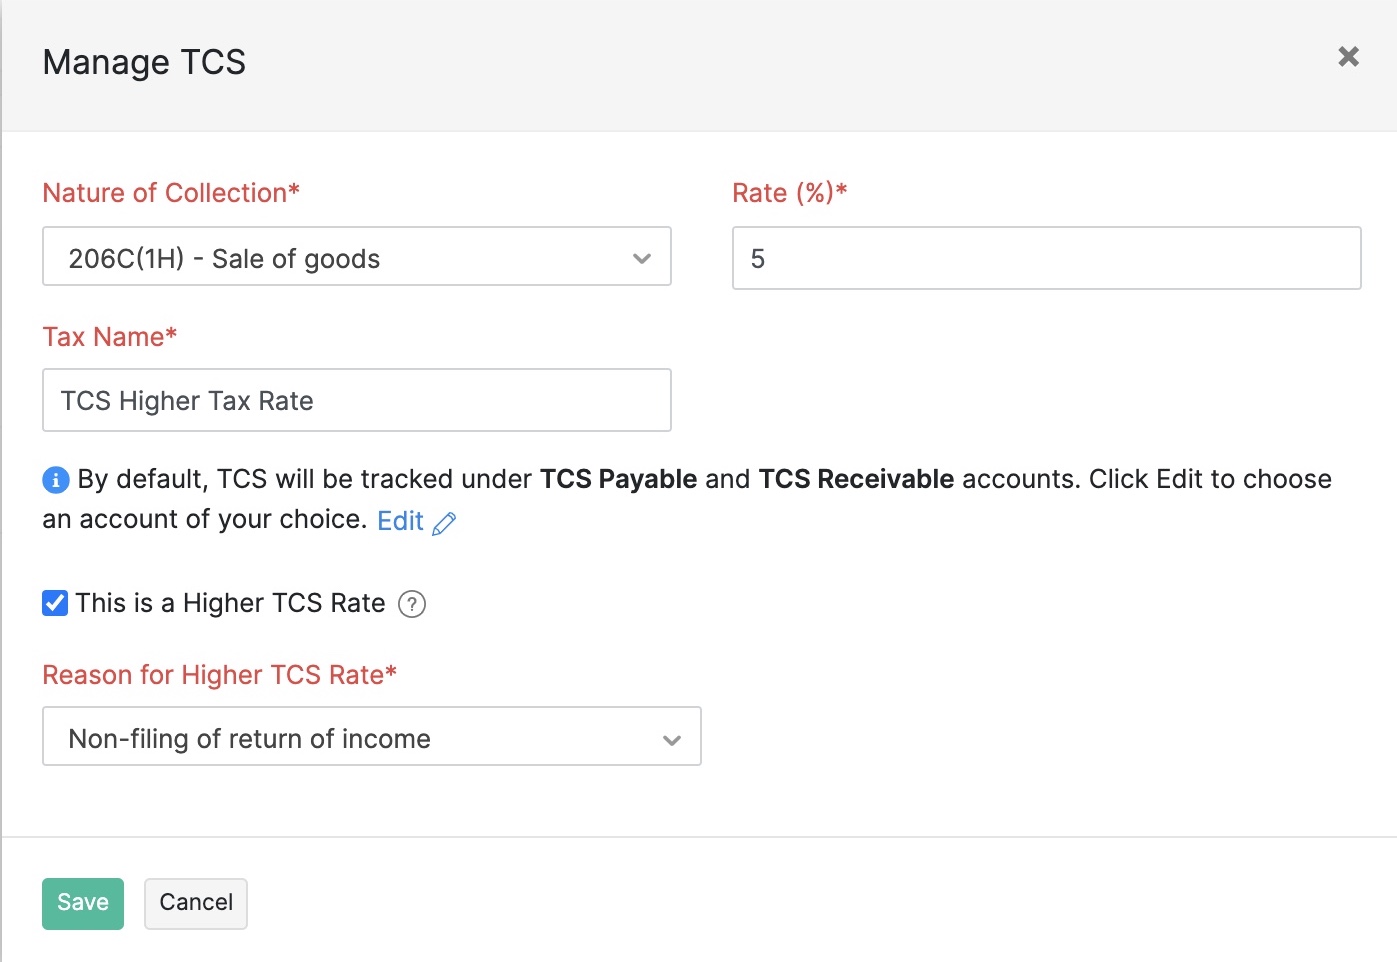Change selection from 206C(1H) Sale of goods
The height and width of the screenshot is (962, 1397).
click(x=356, y=257)
